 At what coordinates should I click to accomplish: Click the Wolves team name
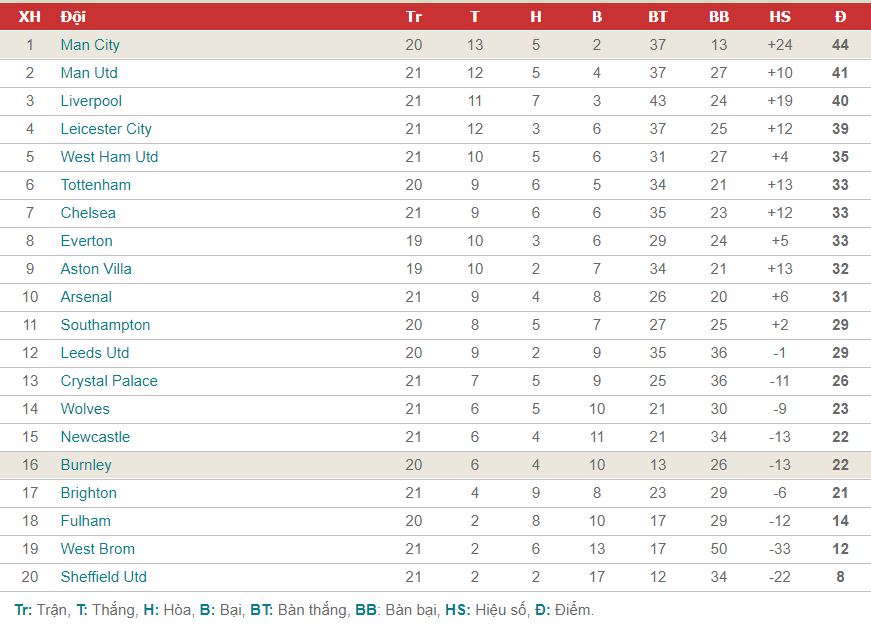(x=85, y=409)
